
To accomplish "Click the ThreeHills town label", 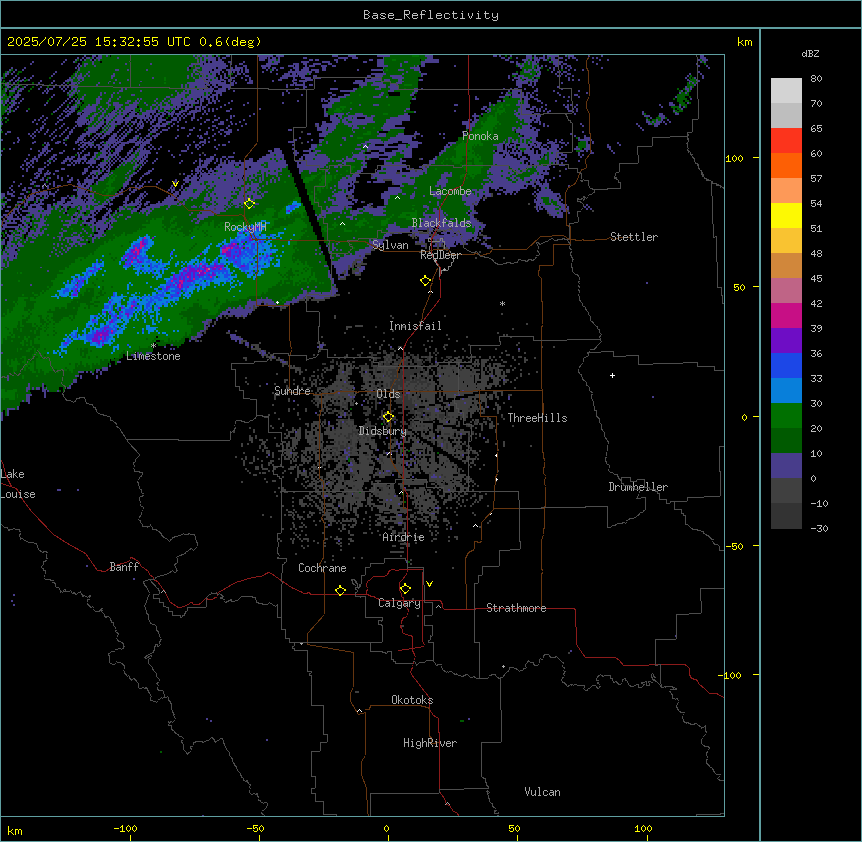I will point(537,418).
